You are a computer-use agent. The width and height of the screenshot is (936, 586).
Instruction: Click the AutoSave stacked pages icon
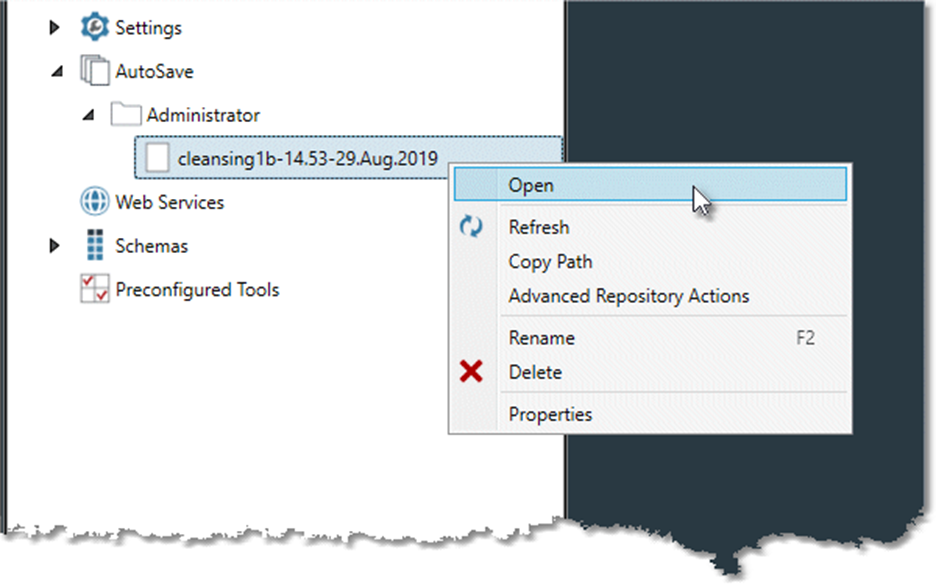[x=94, y=72]
